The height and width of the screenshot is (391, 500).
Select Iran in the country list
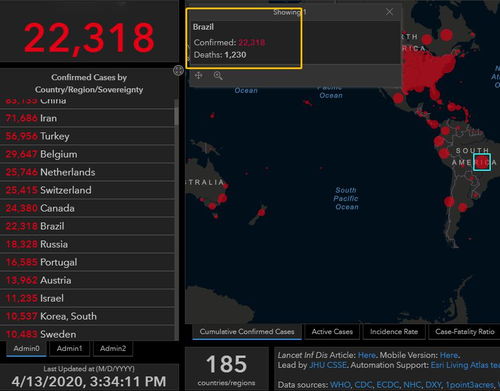click(x=87, y=118)
